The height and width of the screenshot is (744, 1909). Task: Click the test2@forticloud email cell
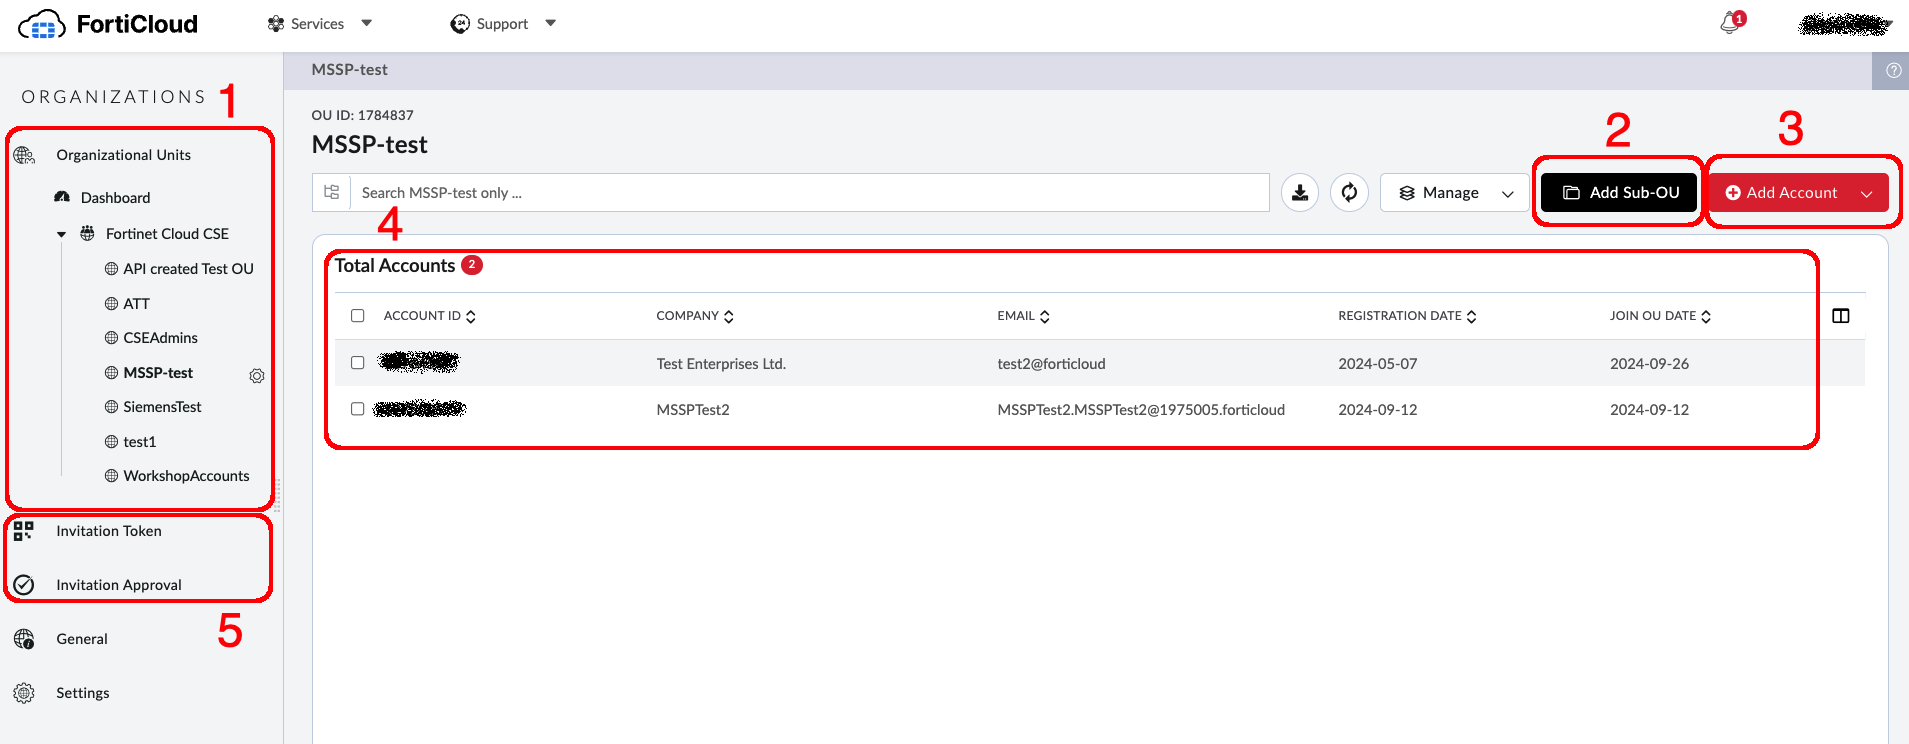coord(1051,364)
